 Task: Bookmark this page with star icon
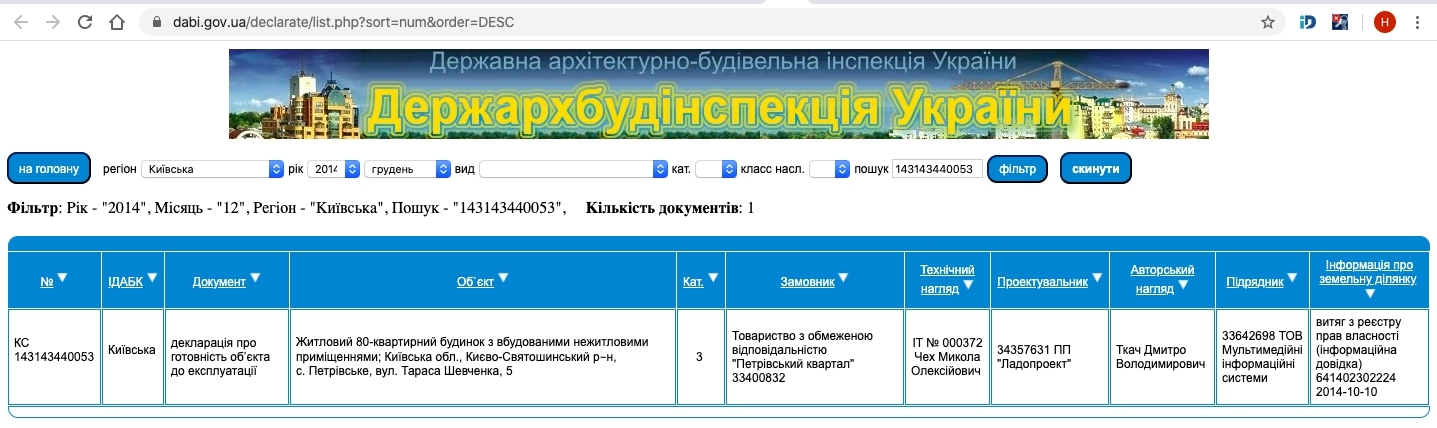pyautogui.click(x=1267, y=21)
